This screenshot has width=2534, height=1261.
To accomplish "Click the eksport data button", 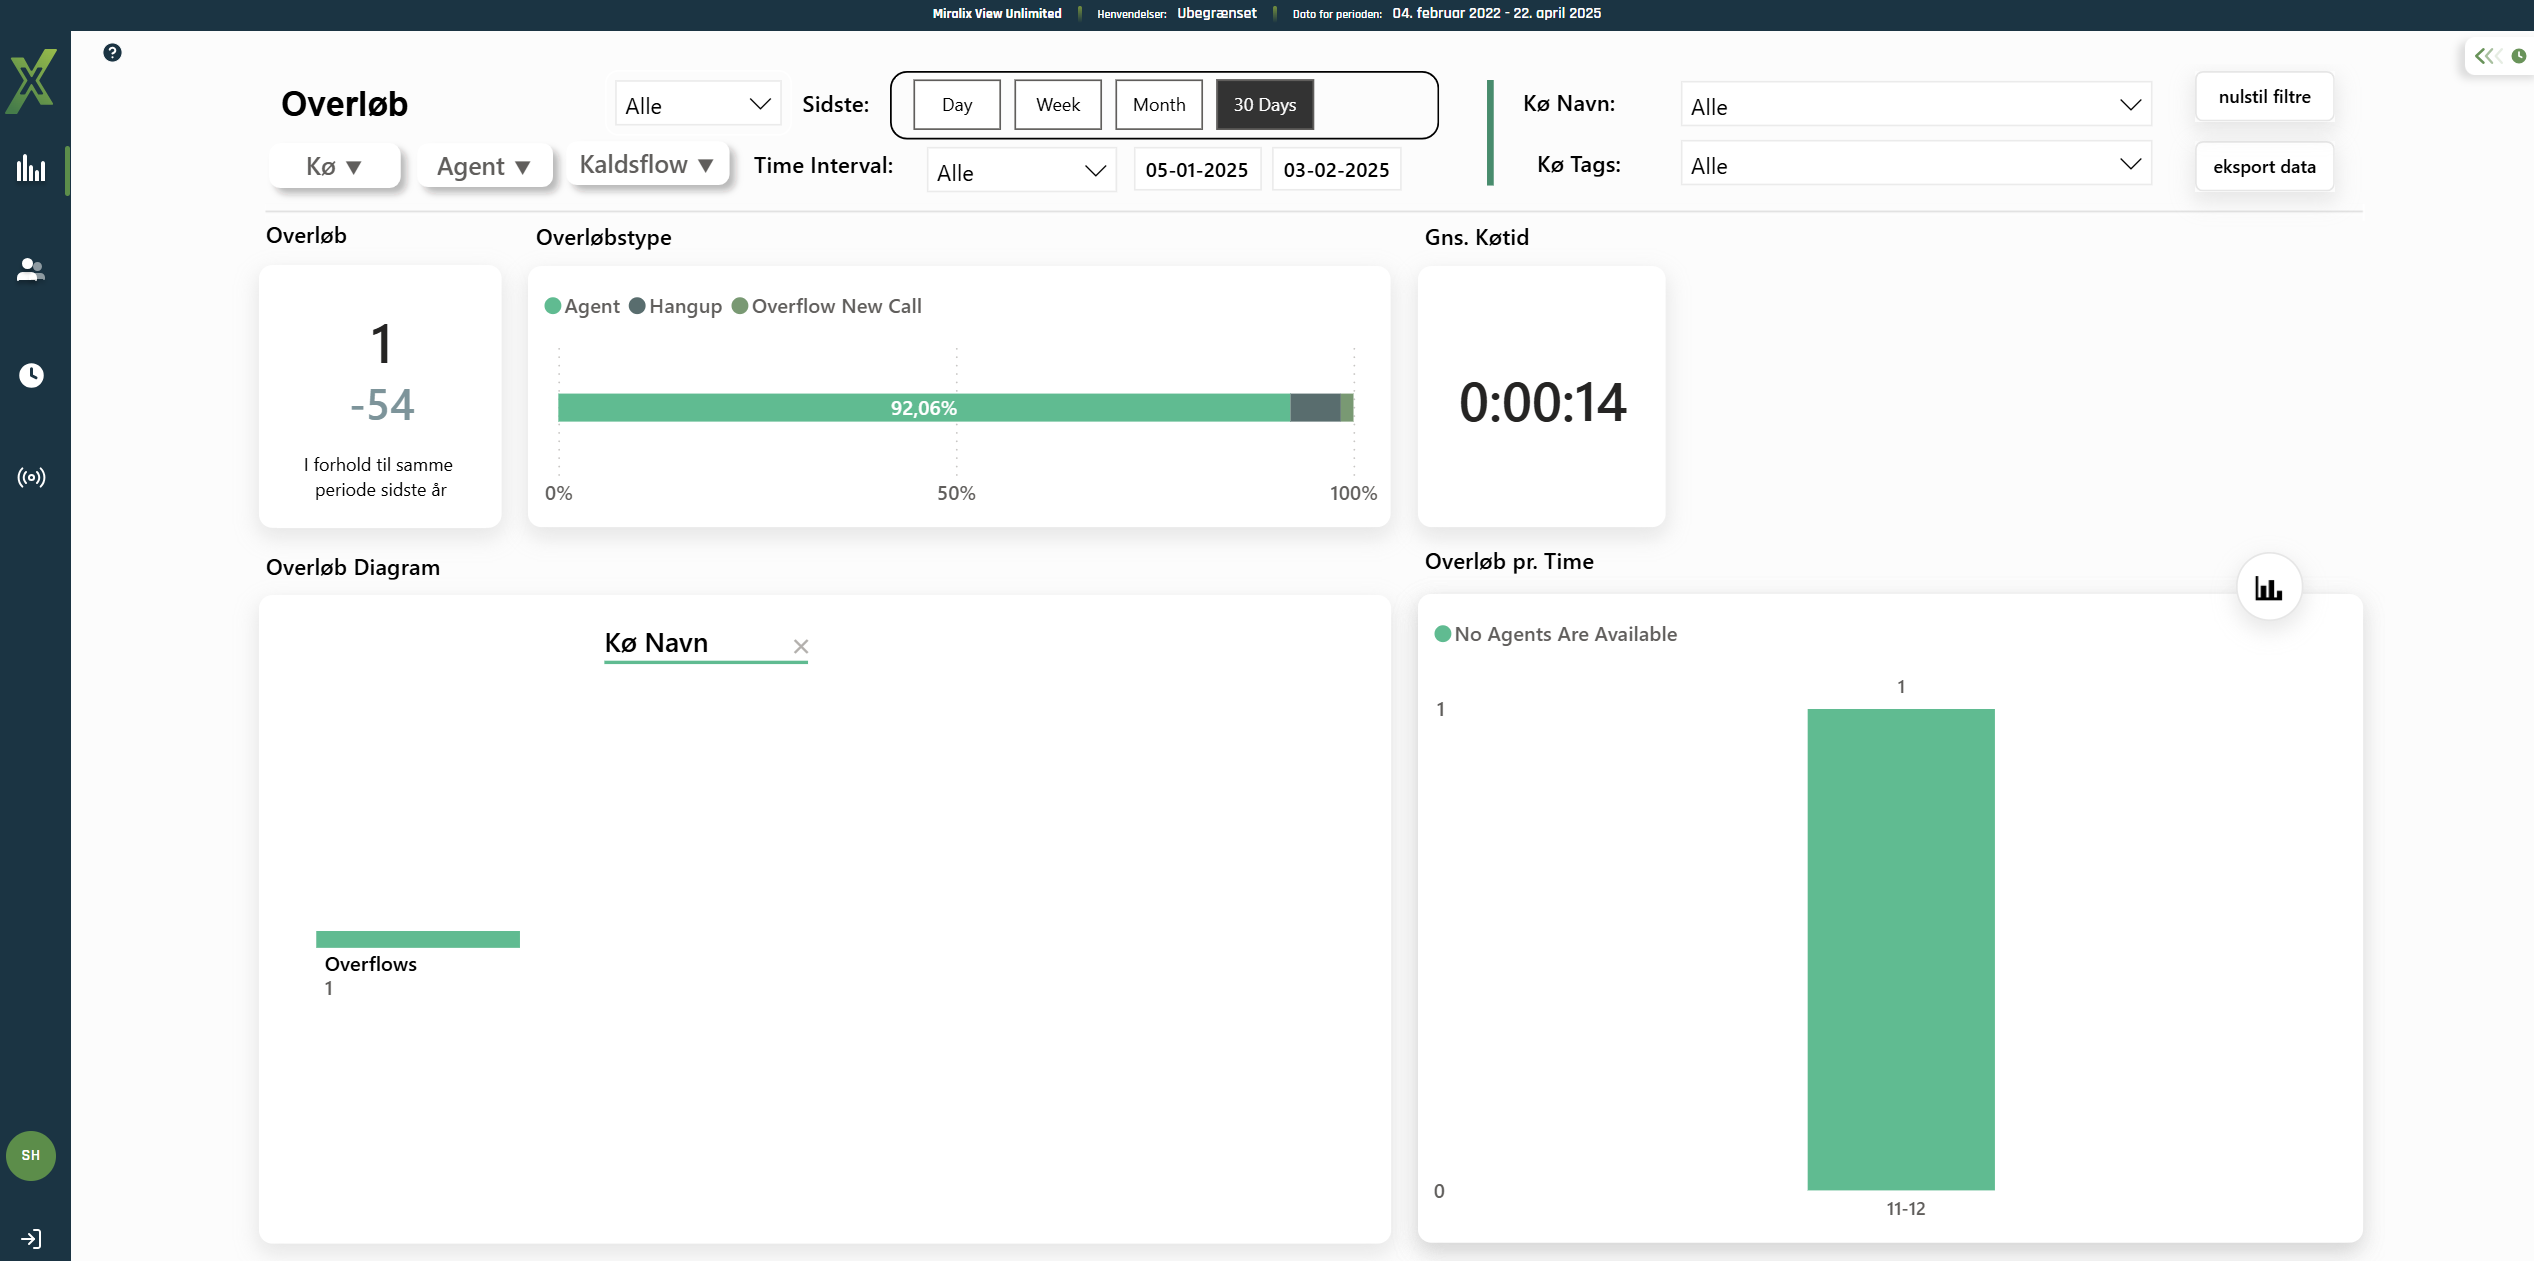I will tap(2263, 167).
